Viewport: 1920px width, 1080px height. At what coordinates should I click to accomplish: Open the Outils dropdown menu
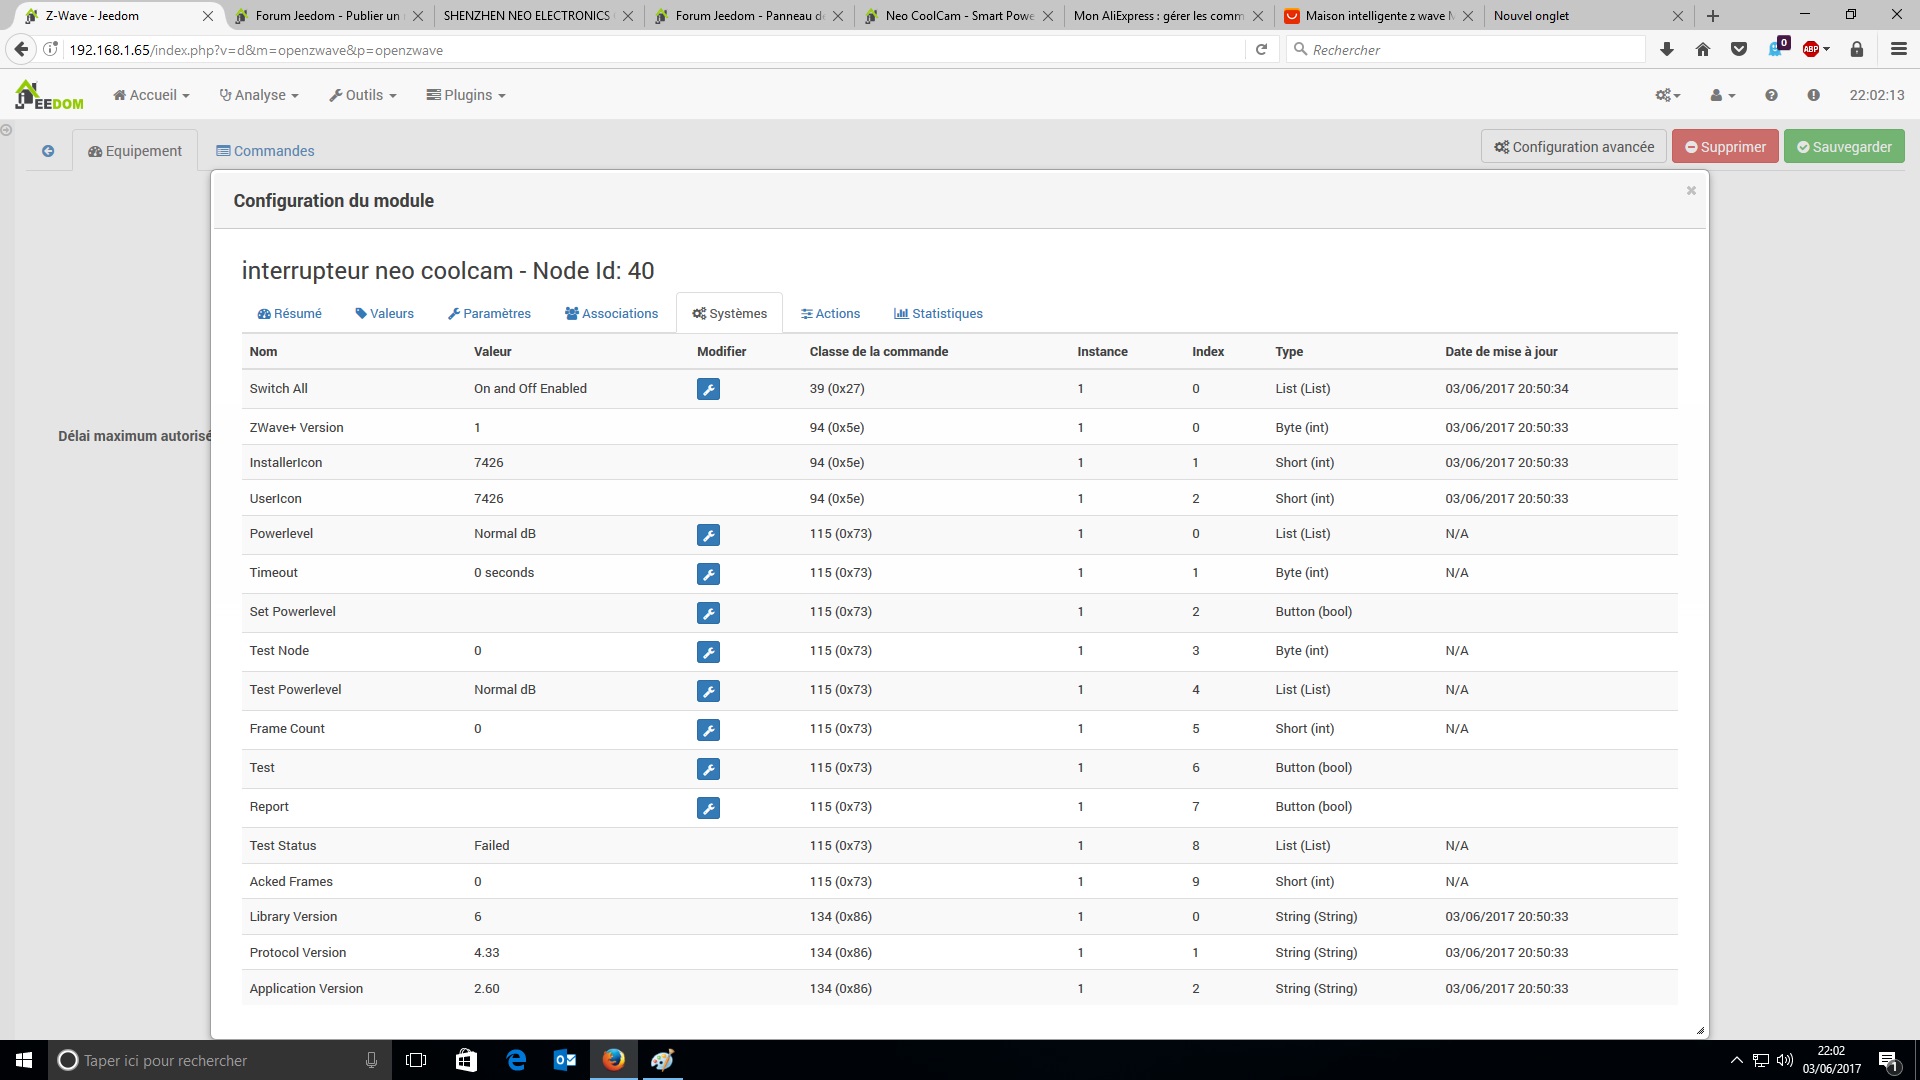pos(363,95)
